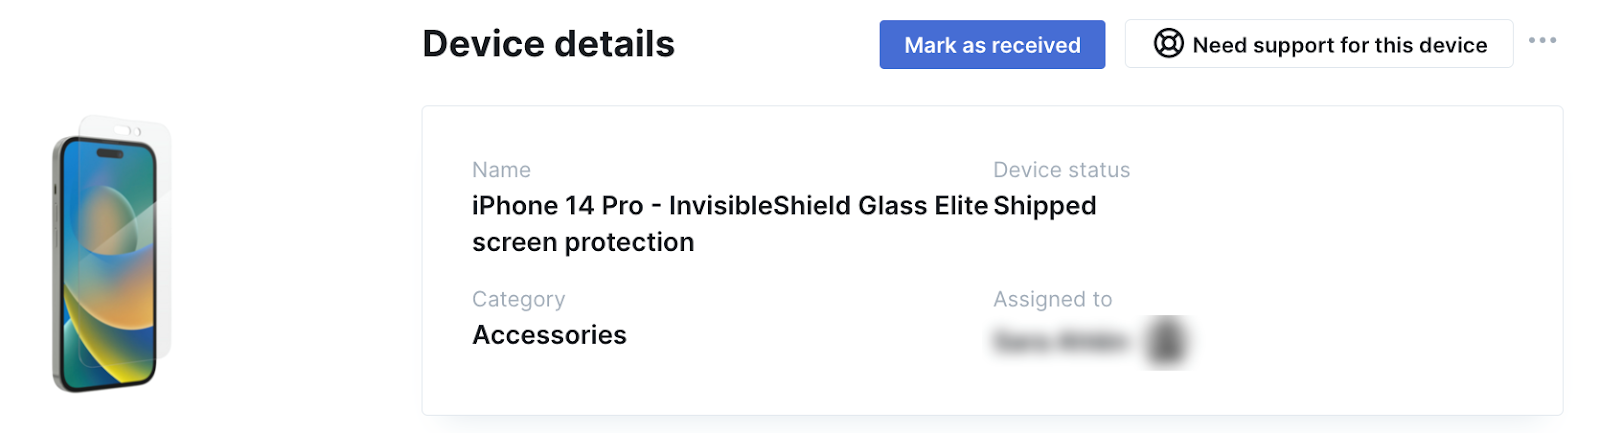Open the blurred assigned user name
The width and height of the screenshot is (1600, 433).
pos(1060,342)
